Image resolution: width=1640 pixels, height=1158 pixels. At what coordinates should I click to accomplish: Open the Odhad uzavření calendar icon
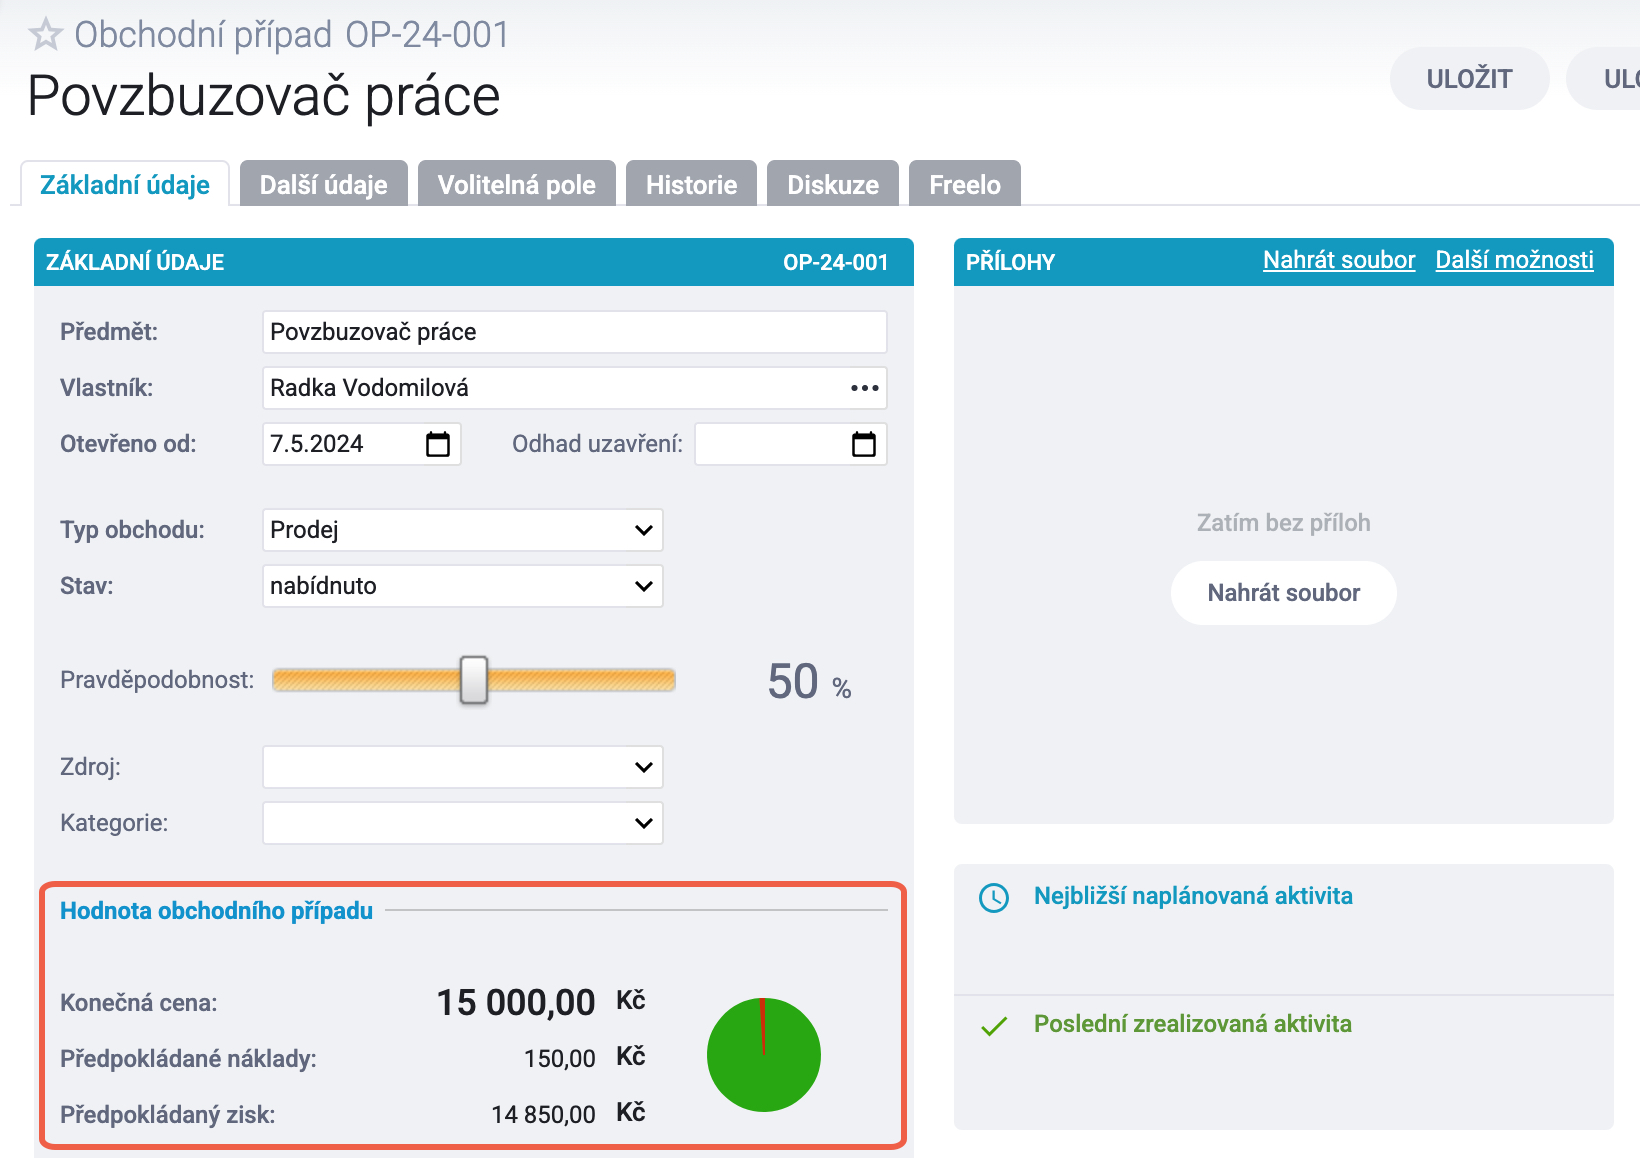pyautogui.click(x=864, y=444)
